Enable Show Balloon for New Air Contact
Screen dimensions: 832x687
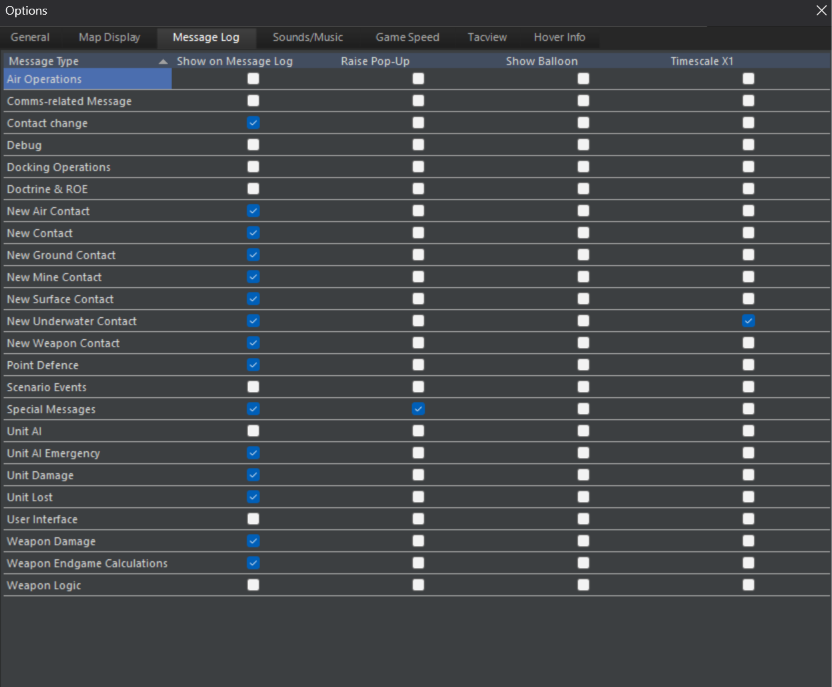coord(583,211)
